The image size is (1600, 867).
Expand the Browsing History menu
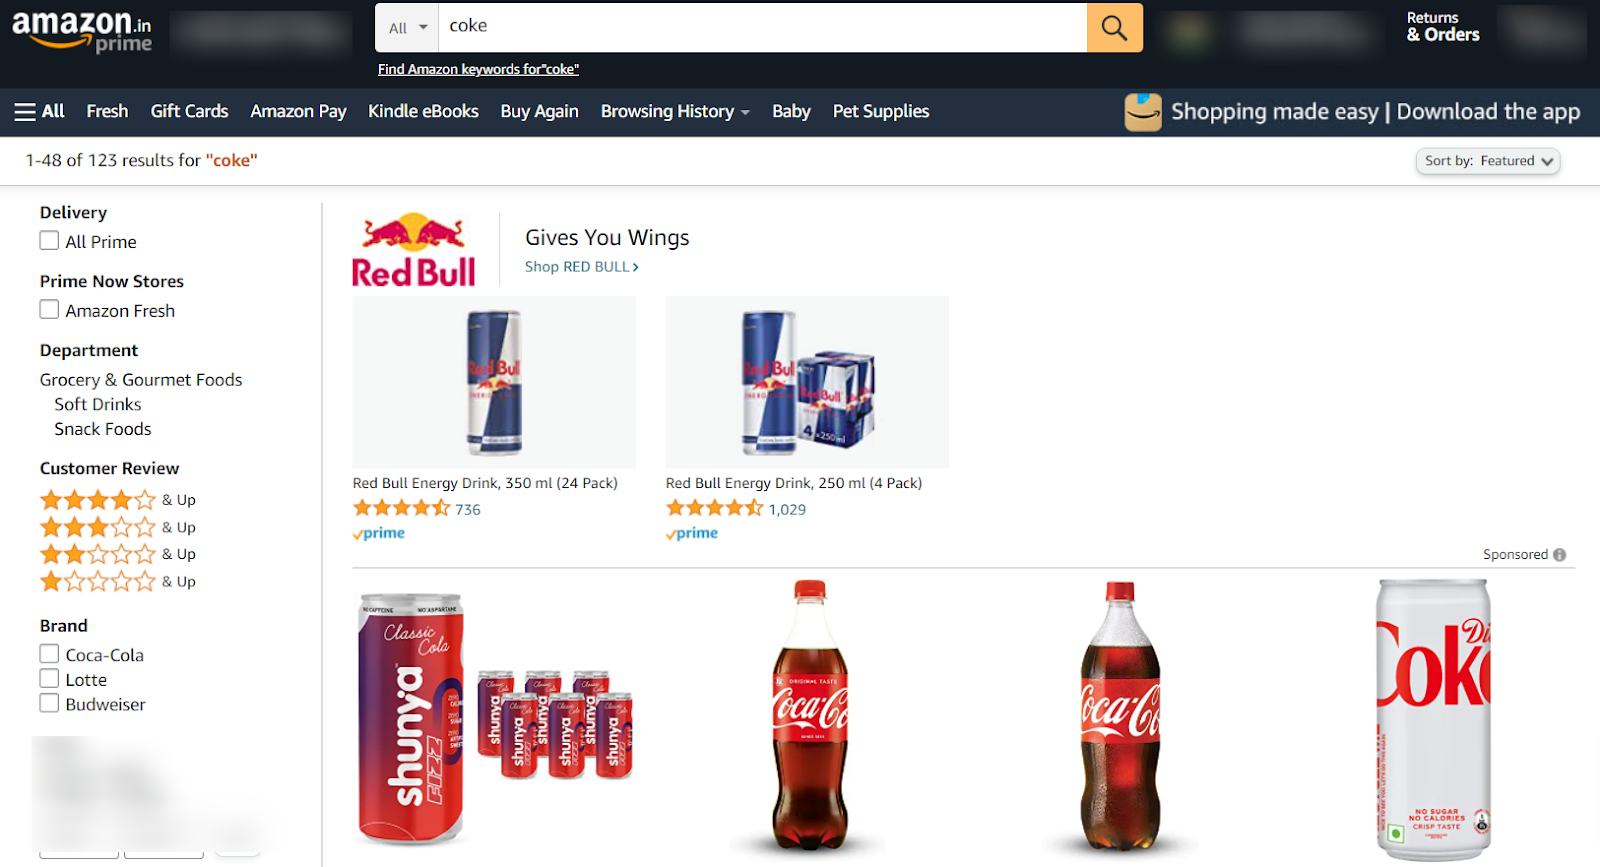tap(675, 111)
